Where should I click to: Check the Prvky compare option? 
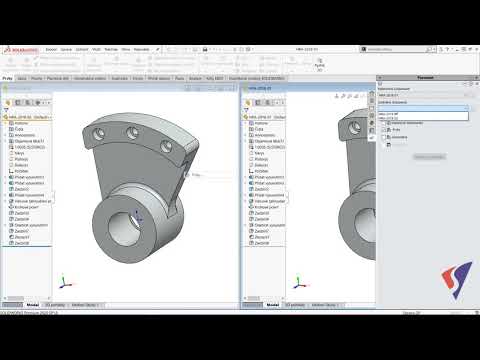(x=384, y=129)
